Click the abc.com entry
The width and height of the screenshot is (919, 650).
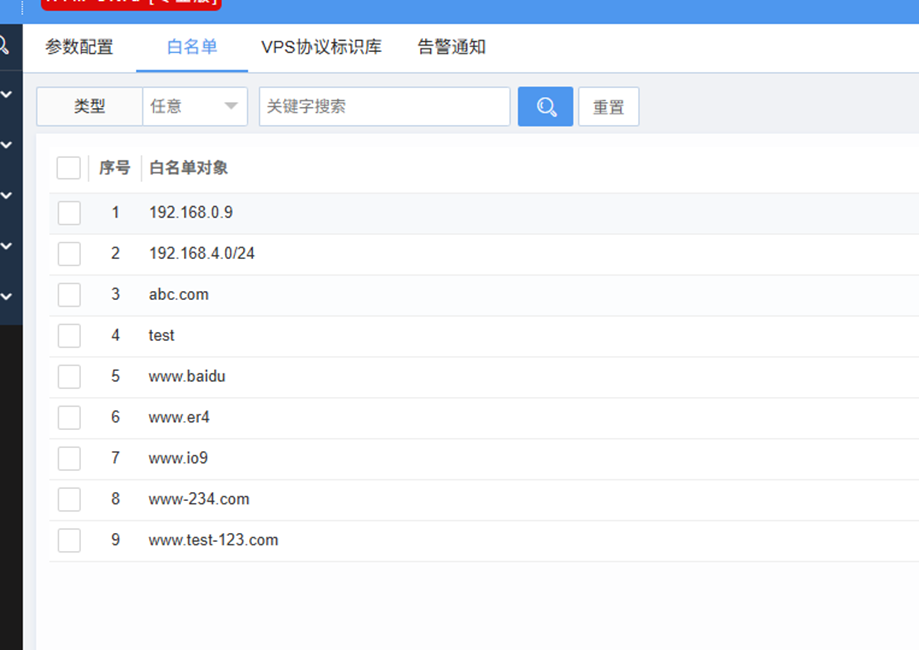(x=179, y=294)
